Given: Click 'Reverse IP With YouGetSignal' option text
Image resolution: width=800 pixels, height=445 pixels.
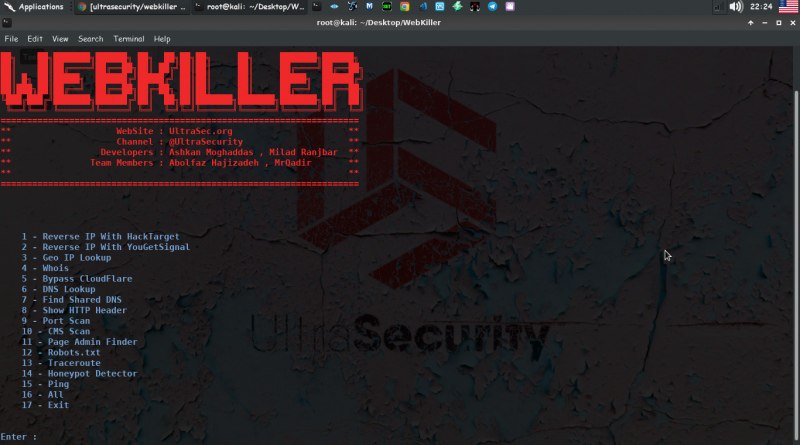Looking at the screenshot, I should tap(116, 247).
